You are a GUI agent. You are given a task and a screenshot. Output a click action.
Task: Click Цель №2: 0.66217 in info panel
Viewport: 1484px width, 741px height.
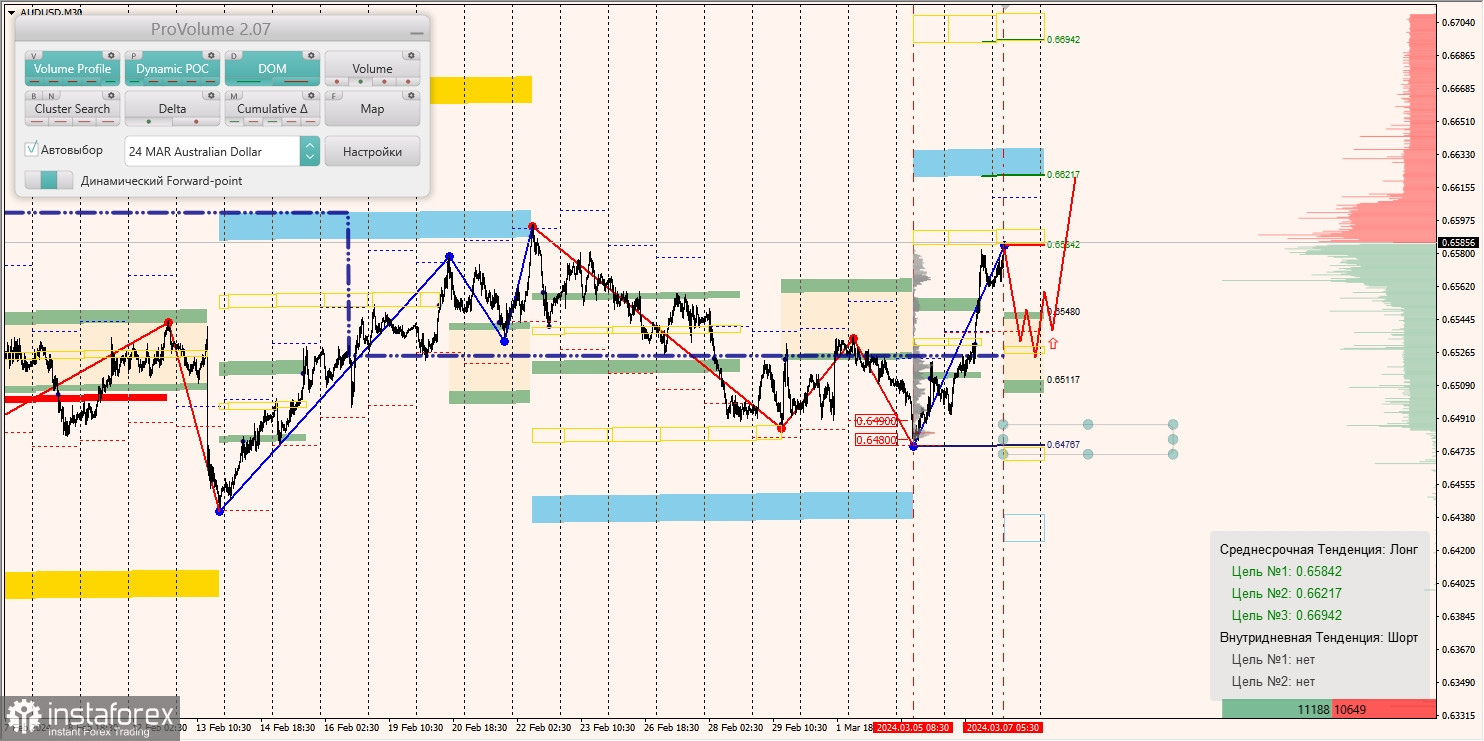[x=1287, y=594]
